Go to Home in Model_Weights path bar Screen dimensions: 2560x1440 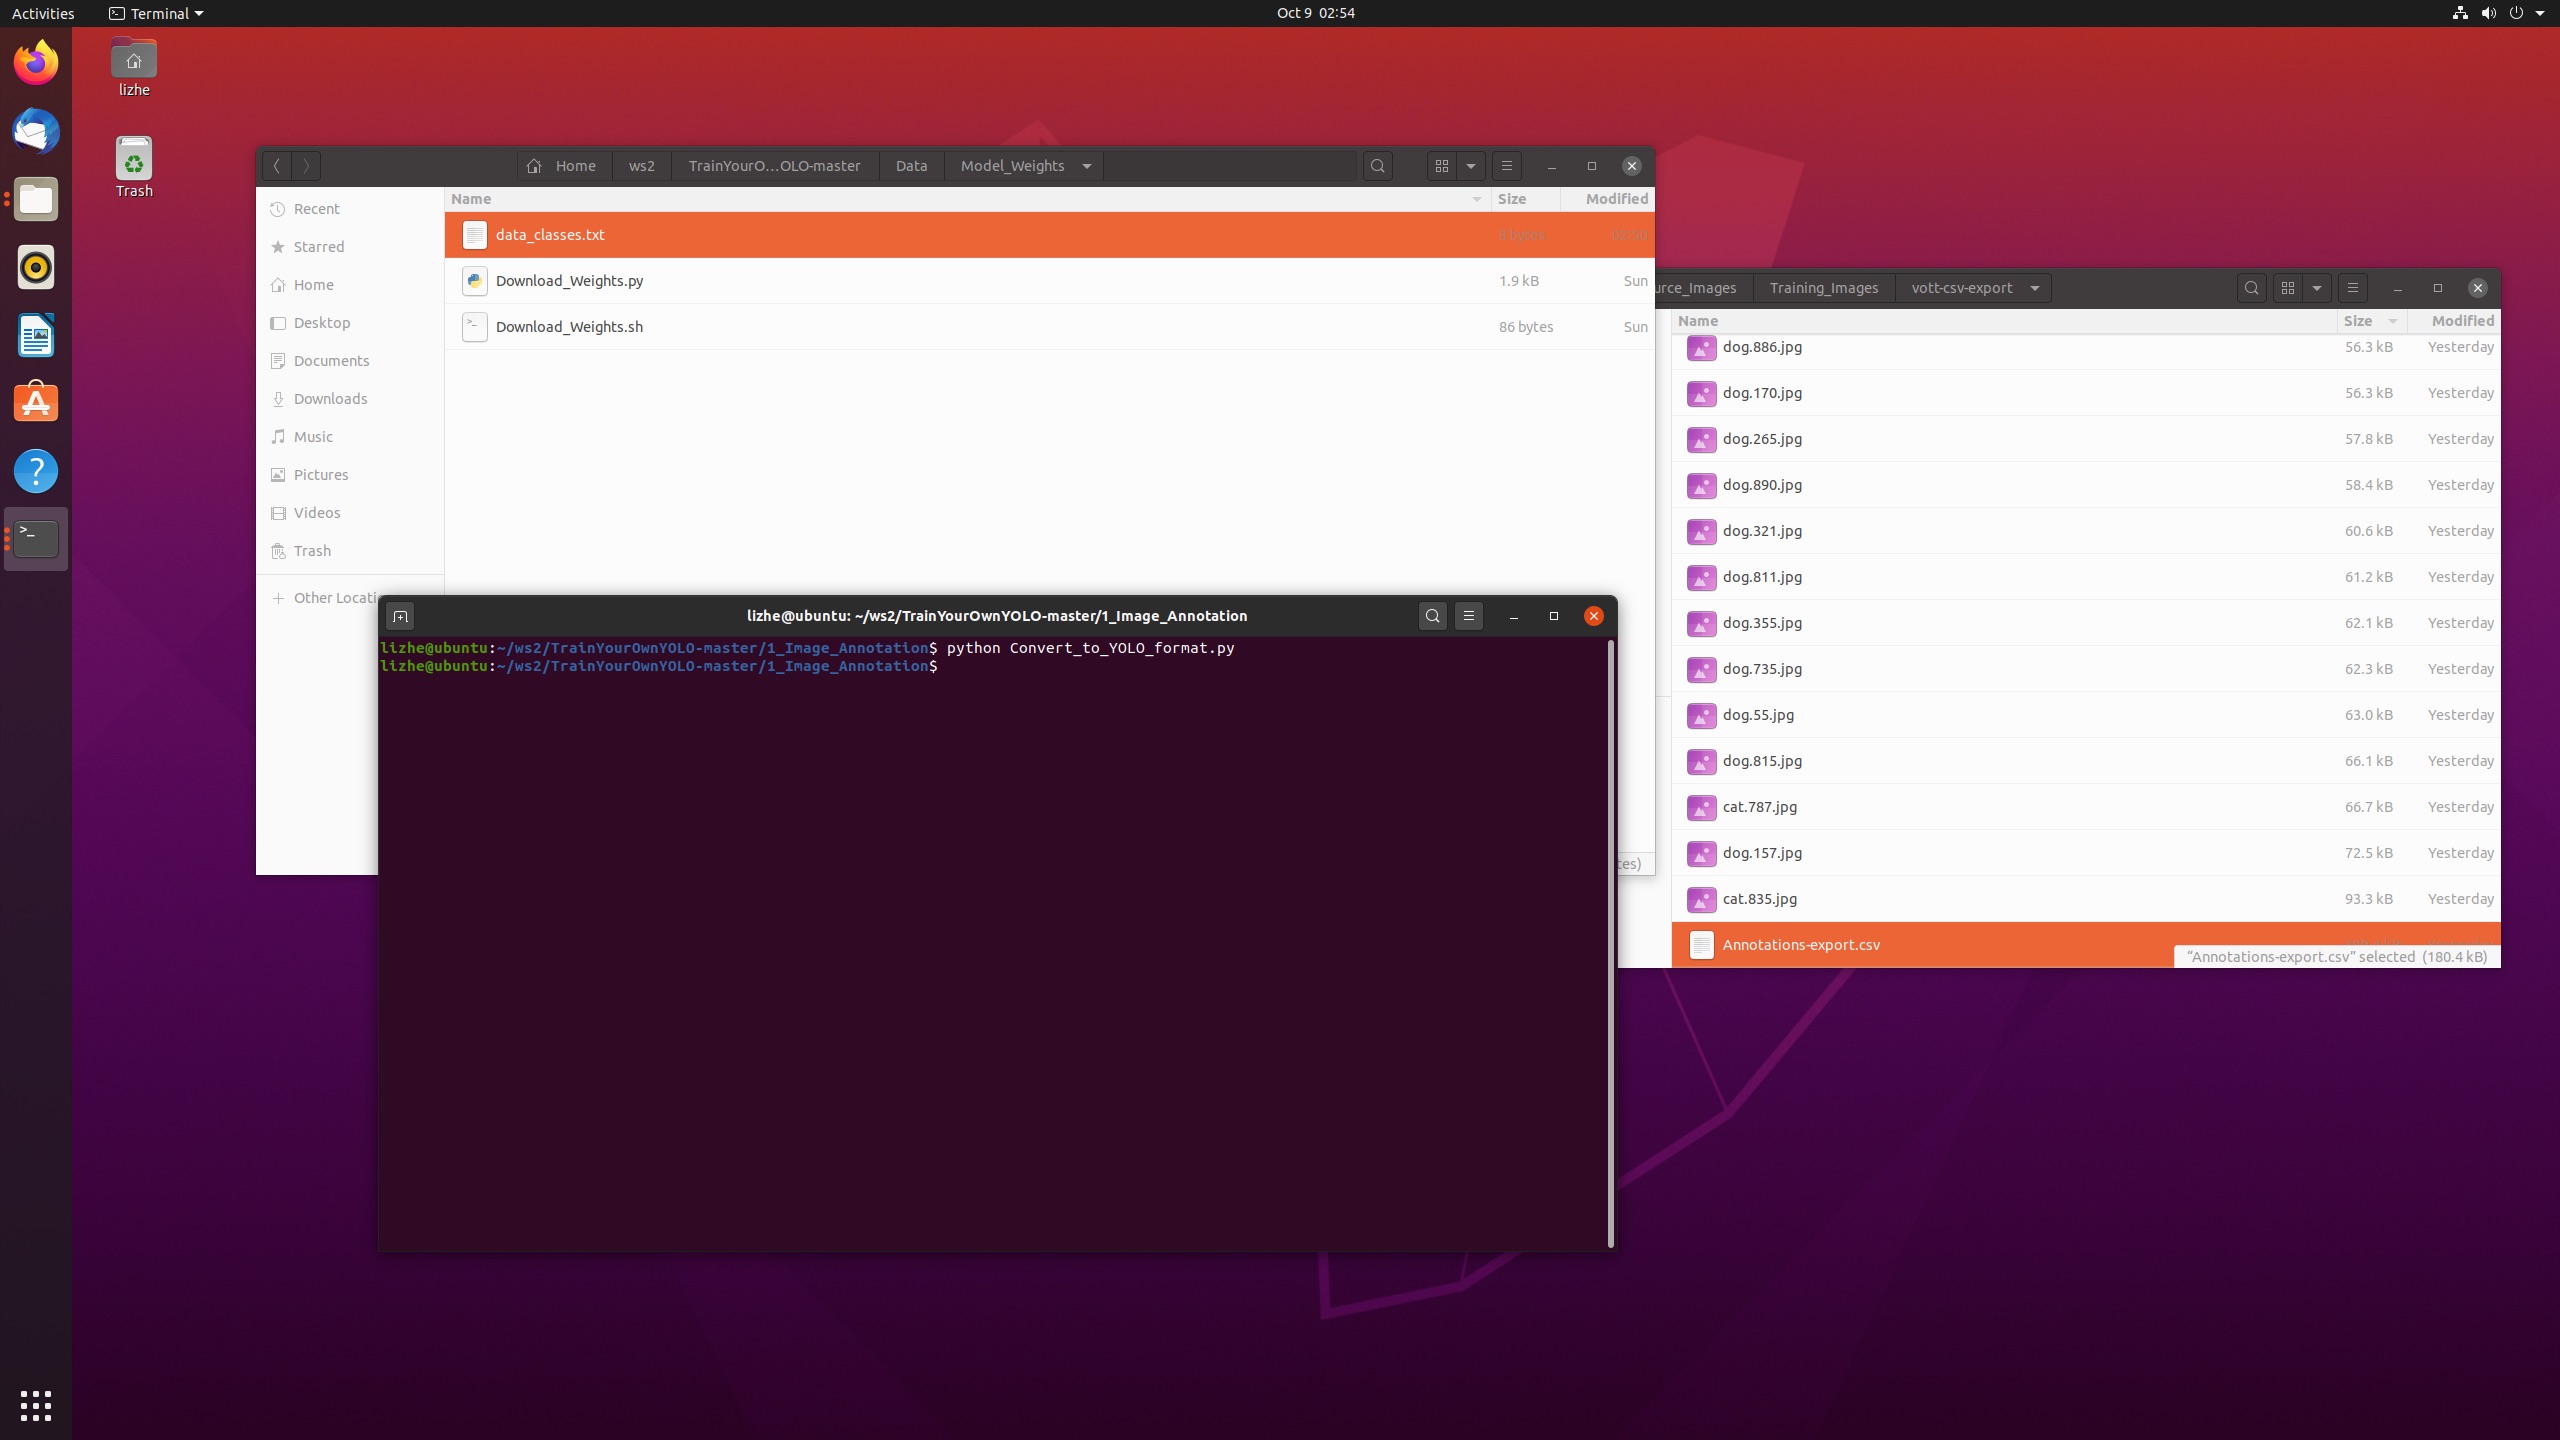click(564, 166)
